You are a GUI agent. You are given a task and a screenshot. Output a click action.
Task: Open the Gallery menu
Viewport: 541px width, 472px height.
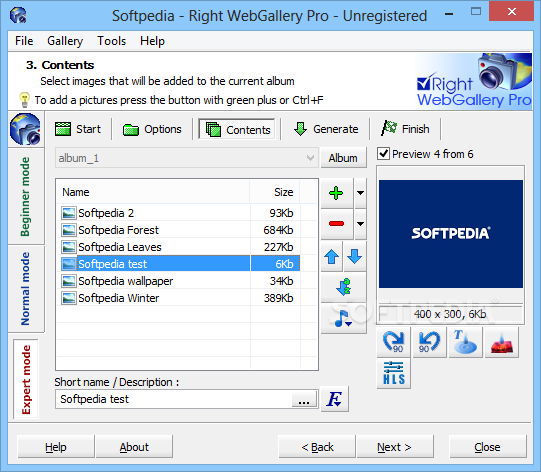65,41
